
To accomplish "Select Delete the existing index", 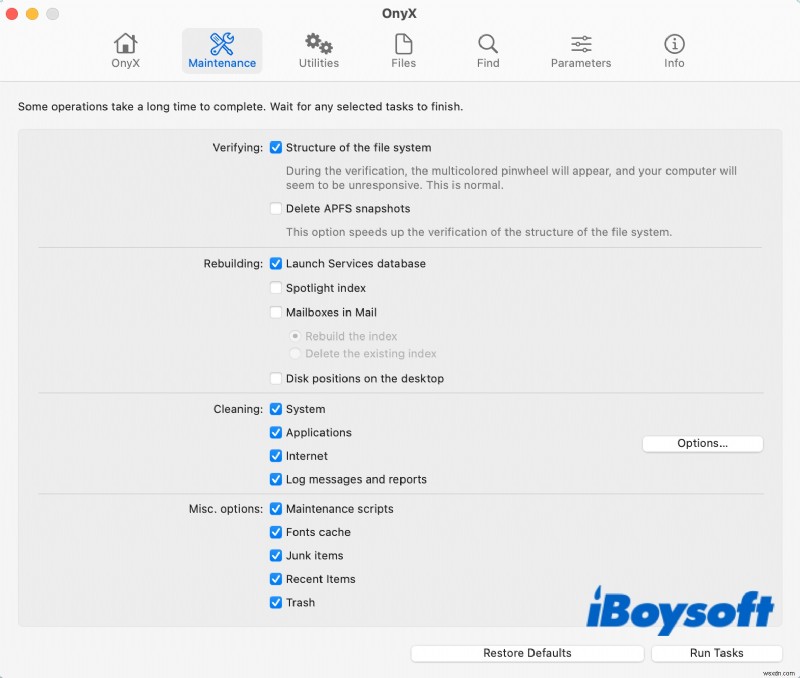I will tap(295, 354).
